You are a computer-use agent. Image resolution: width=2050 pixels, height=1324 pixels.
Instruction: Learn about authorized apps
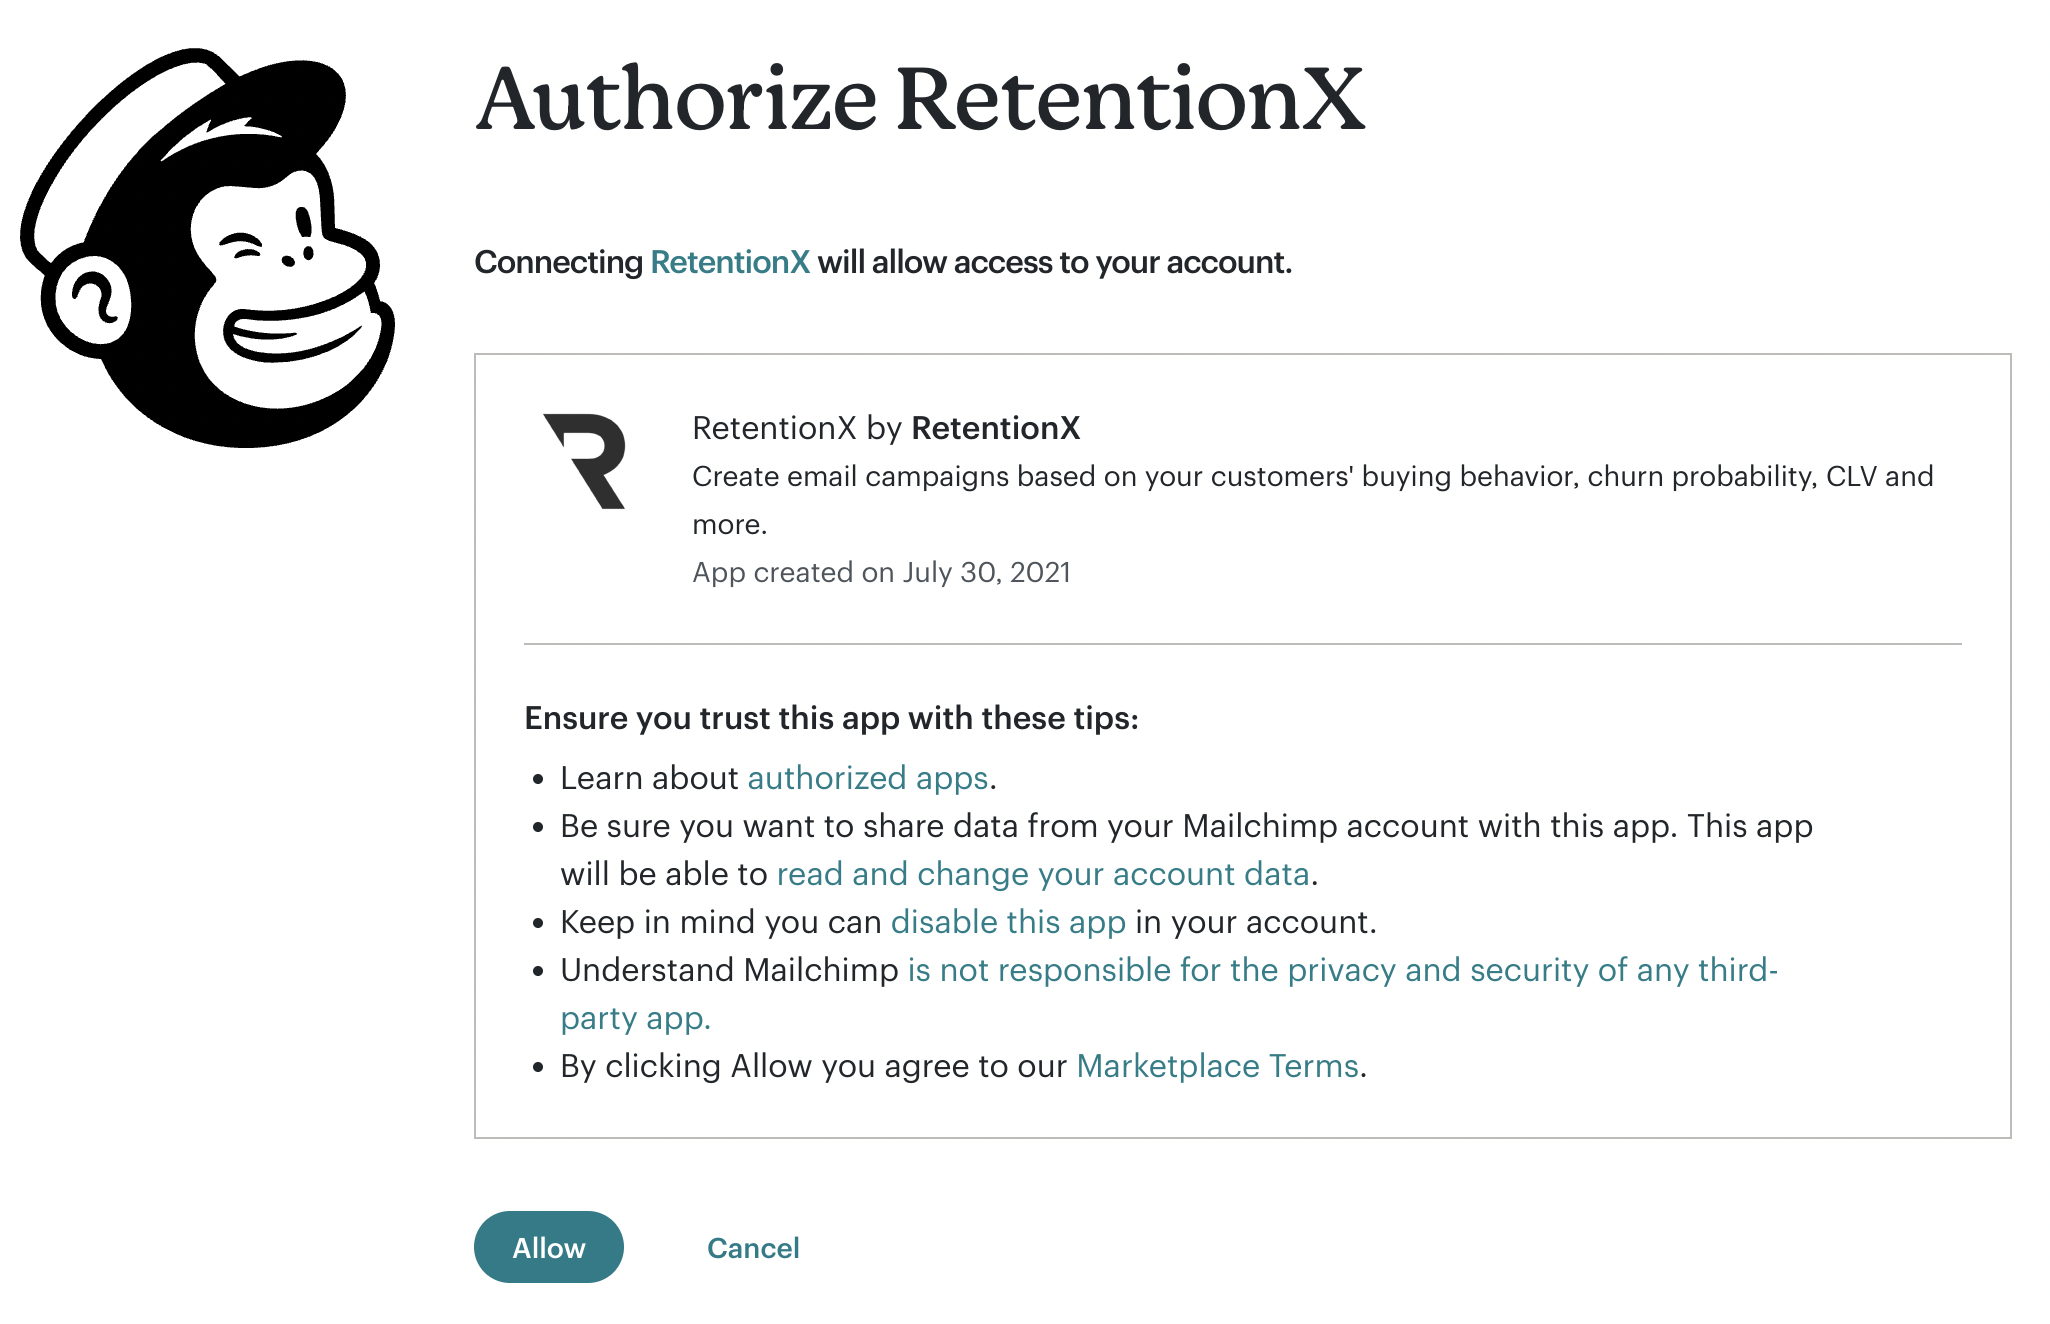[x=866, y=778]
